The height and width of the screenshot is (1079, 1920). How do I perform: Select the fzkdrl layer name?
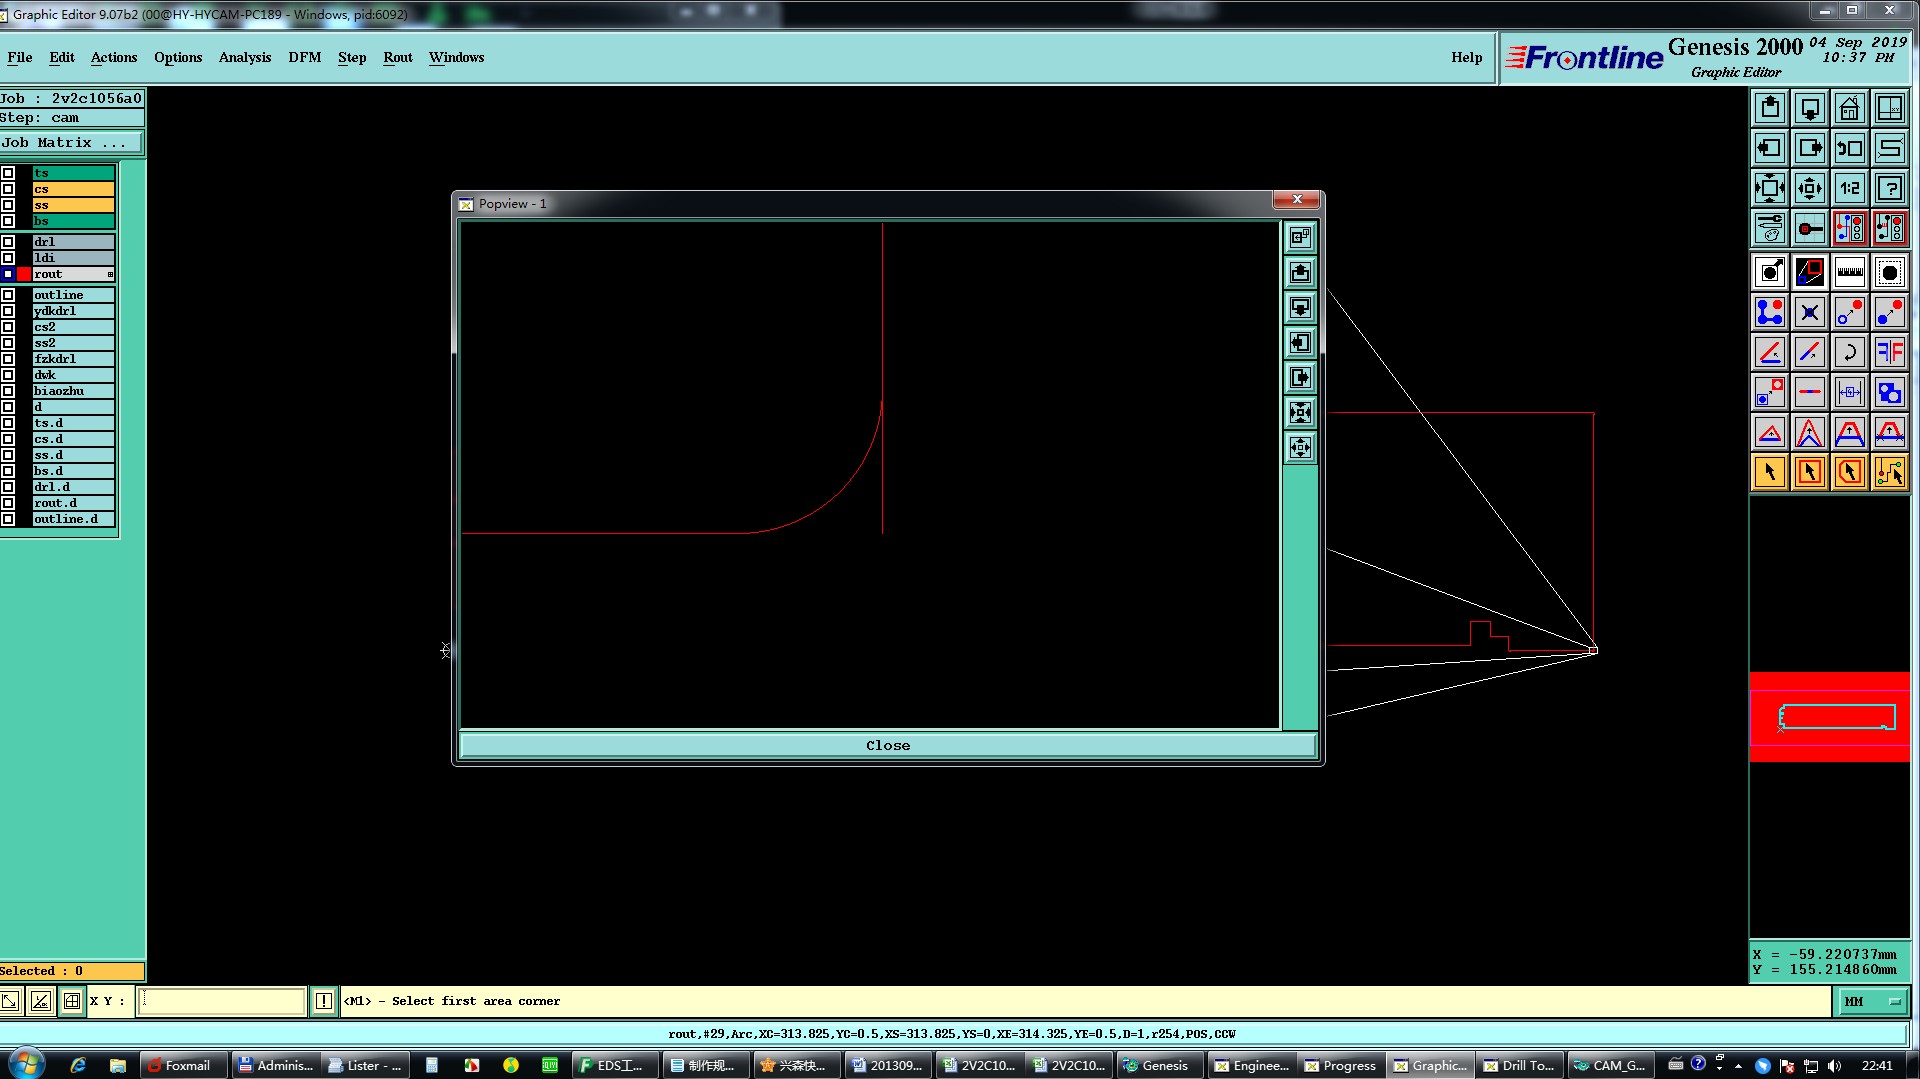click(x=73, y=359)
